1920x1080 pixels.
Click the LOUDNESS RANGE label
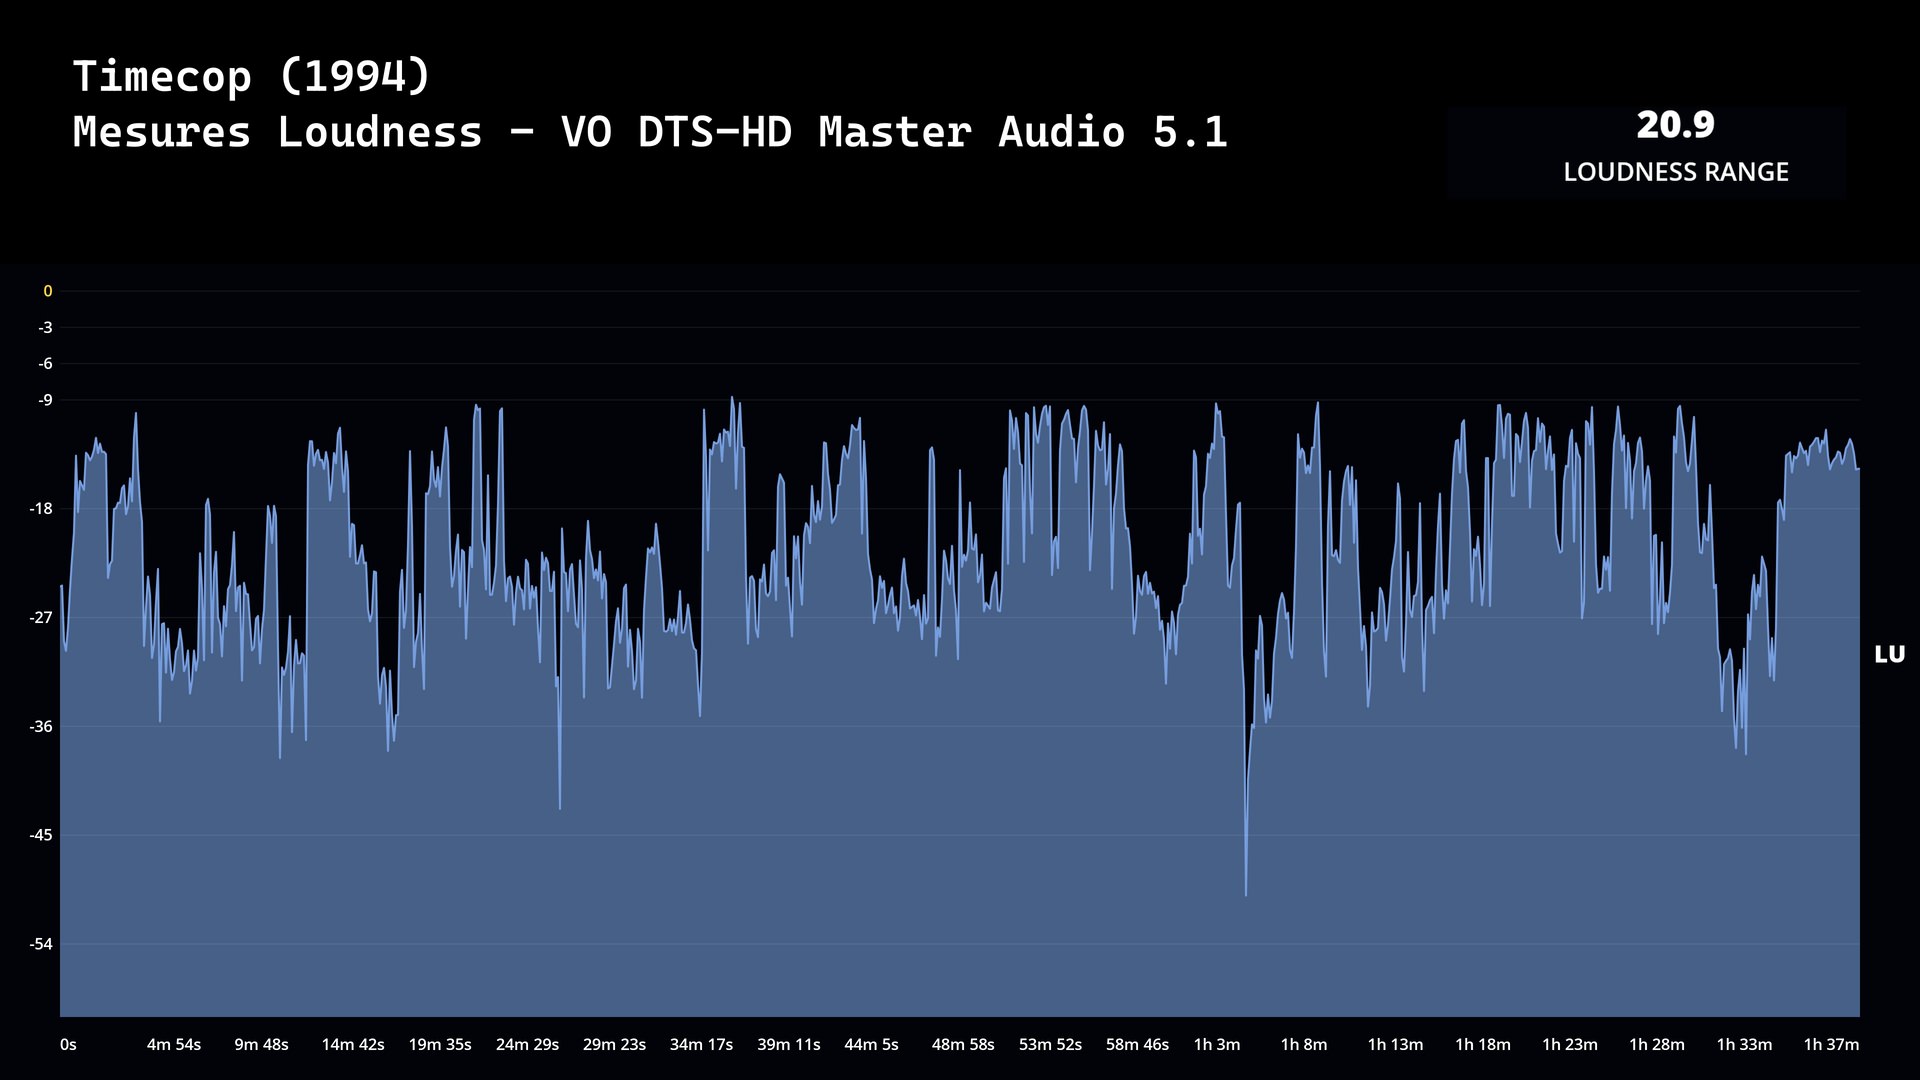[1675, 172]
